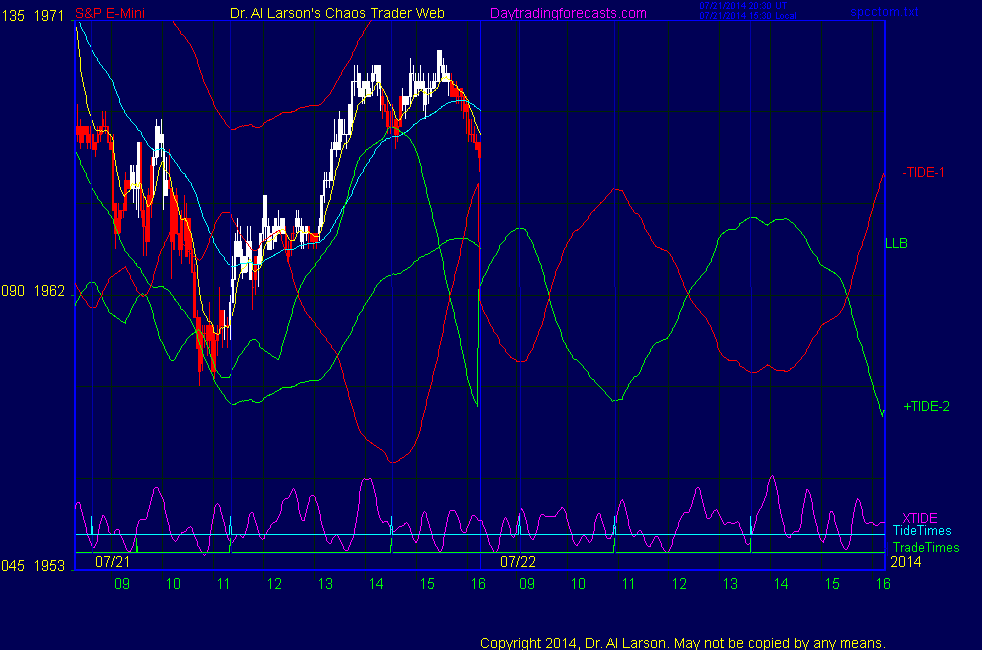Click the copyright notice by Dr. Al Larson

coord(683,643)
